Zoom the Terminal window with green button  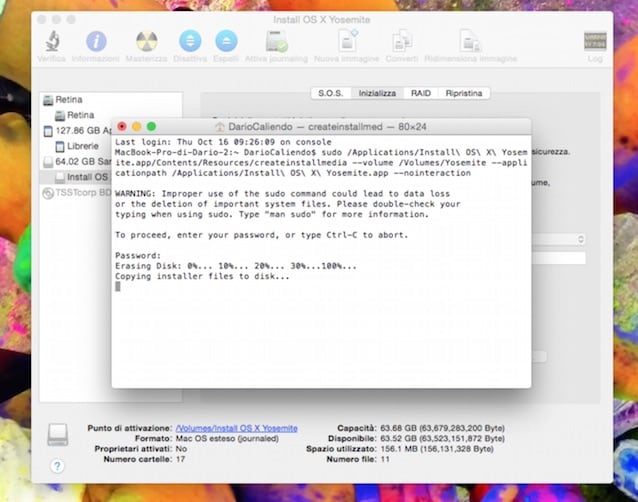pyautogui.click(x=151, y=127)
